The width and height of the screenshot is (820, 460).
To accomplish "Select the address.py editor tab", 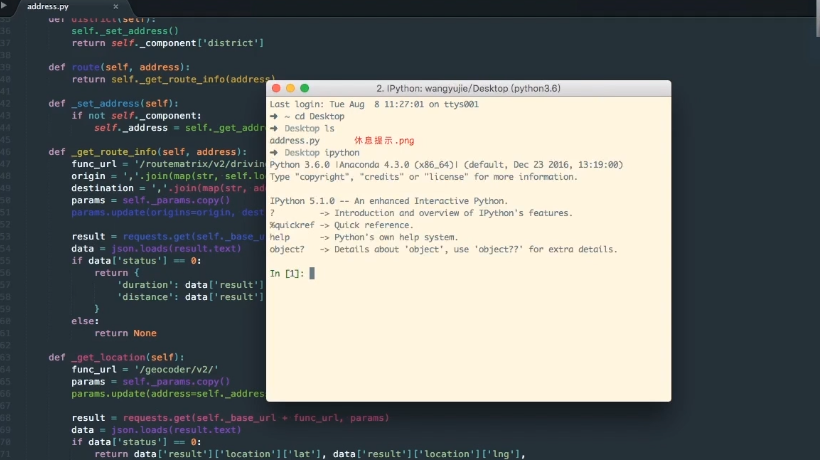I will coord(48,7).
